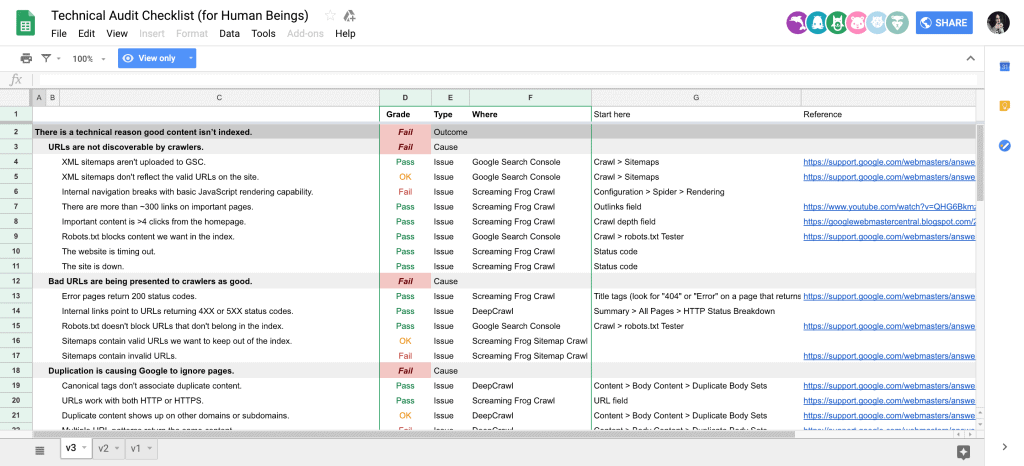
Task: Open the Edit menu
Action: click(86, 33)
